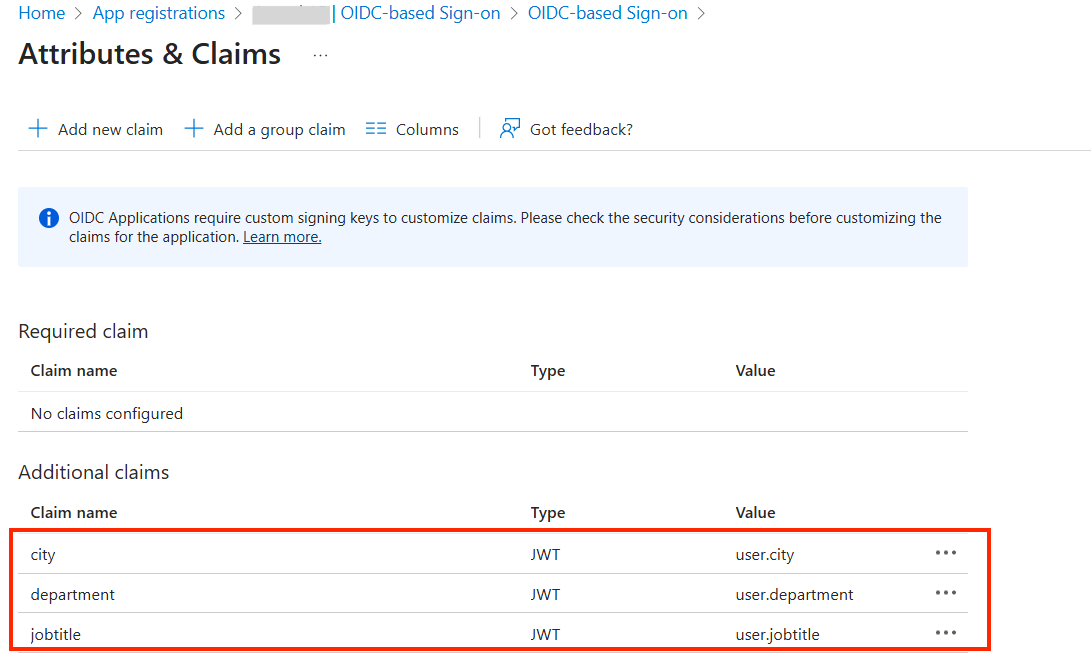This screenshot has height=662, width=1091.
Task: Go to Home in the breadcrumb
Action: 41,13
